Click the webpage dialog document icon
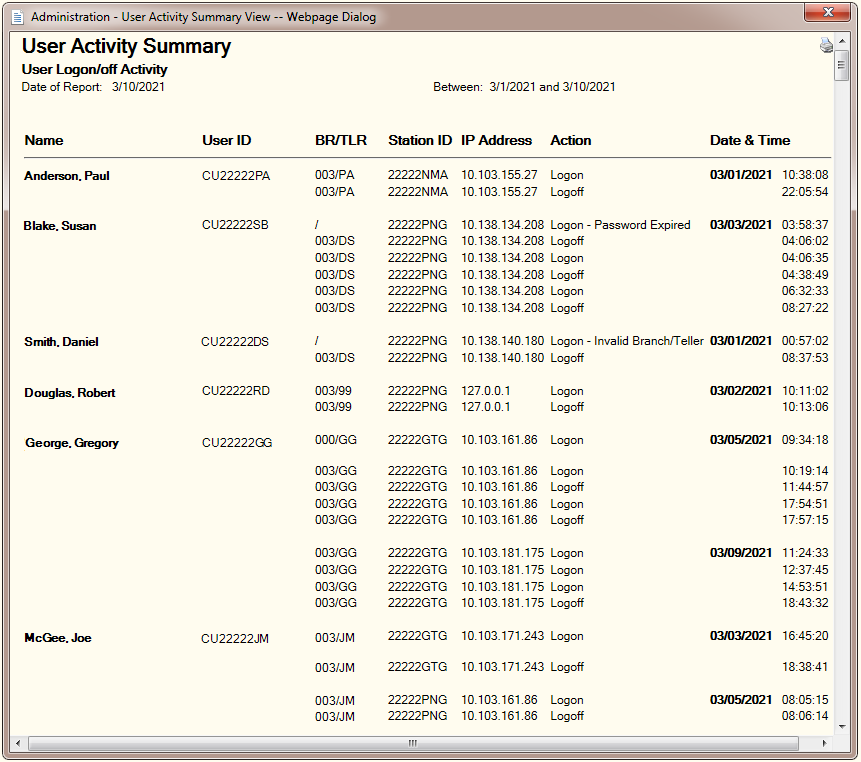861x762 pixels. [x=18, y=18]
